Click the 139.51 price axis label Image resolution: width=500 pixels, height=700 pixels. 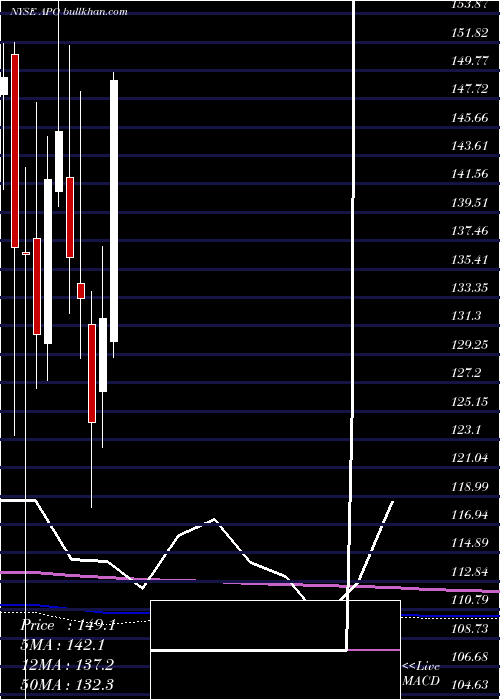tap(470, 203)
